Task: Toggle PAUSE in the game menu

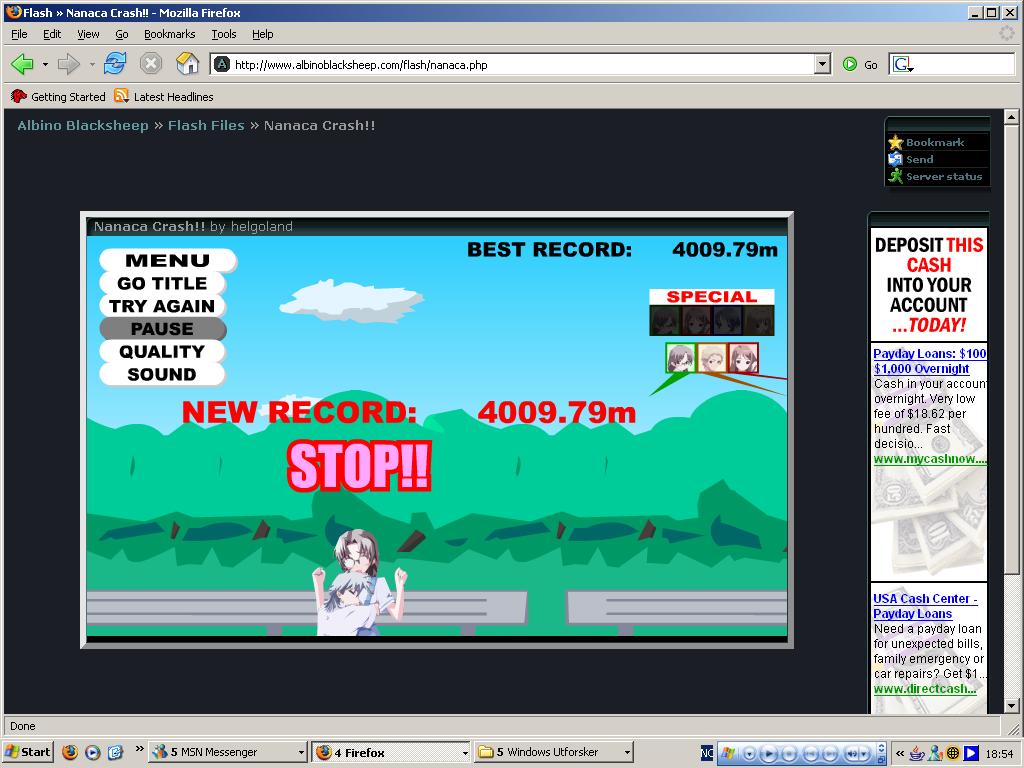Action: click(x=163, y=328)
